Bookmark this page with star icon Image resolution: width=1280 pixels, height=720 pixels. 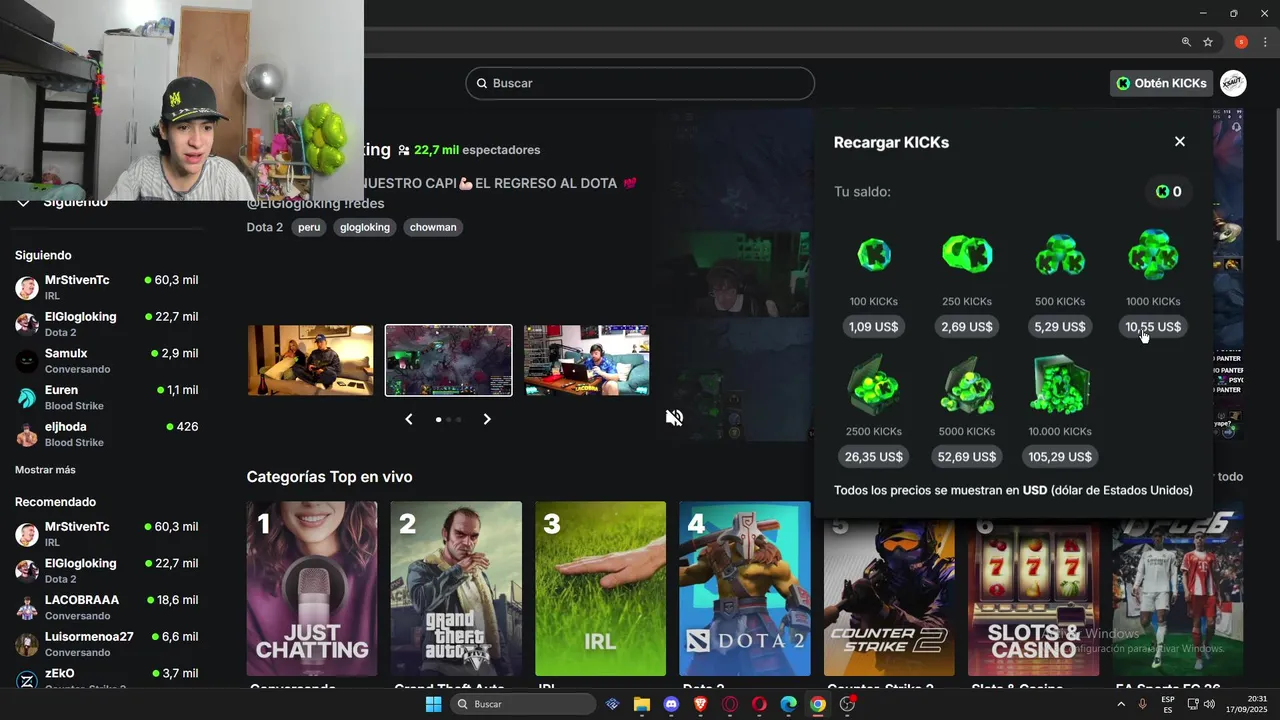click(x=1208, y=42)
